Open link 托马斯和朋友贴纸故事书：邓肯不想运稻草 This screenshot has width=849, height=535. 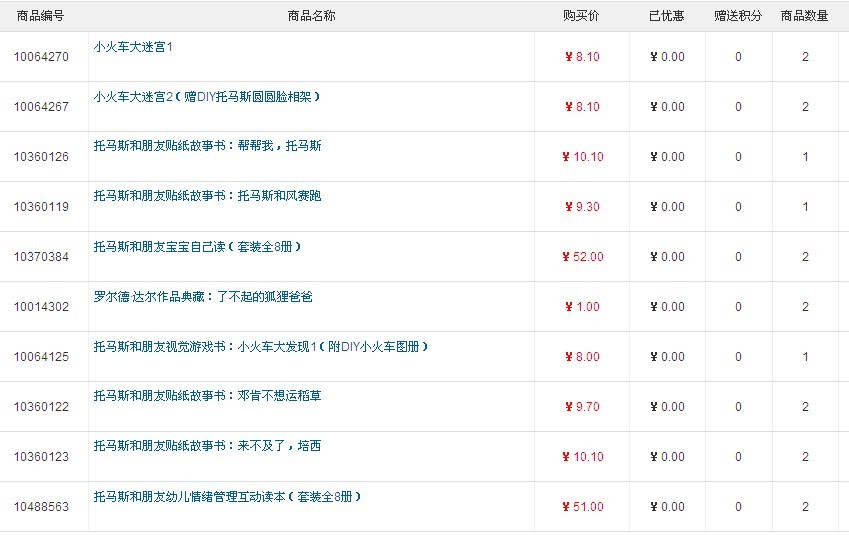[207, 396]
